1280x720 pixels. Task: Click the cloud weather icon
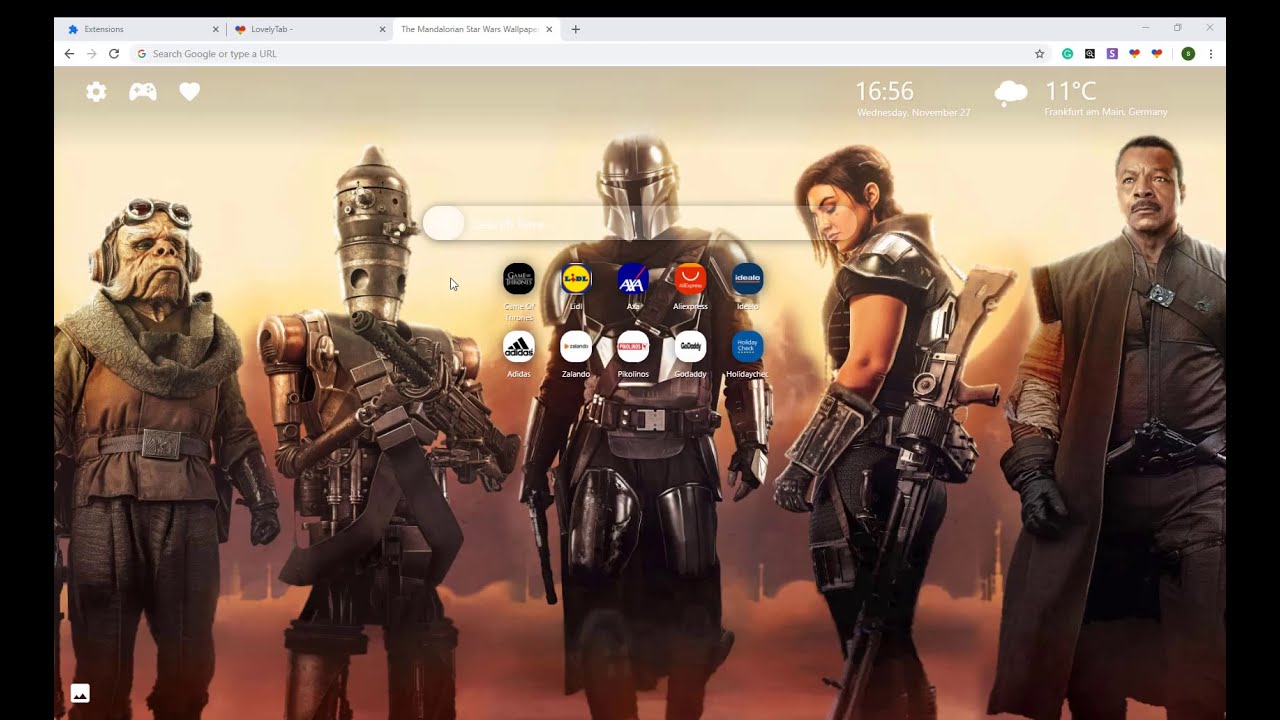click(1011, 94)
